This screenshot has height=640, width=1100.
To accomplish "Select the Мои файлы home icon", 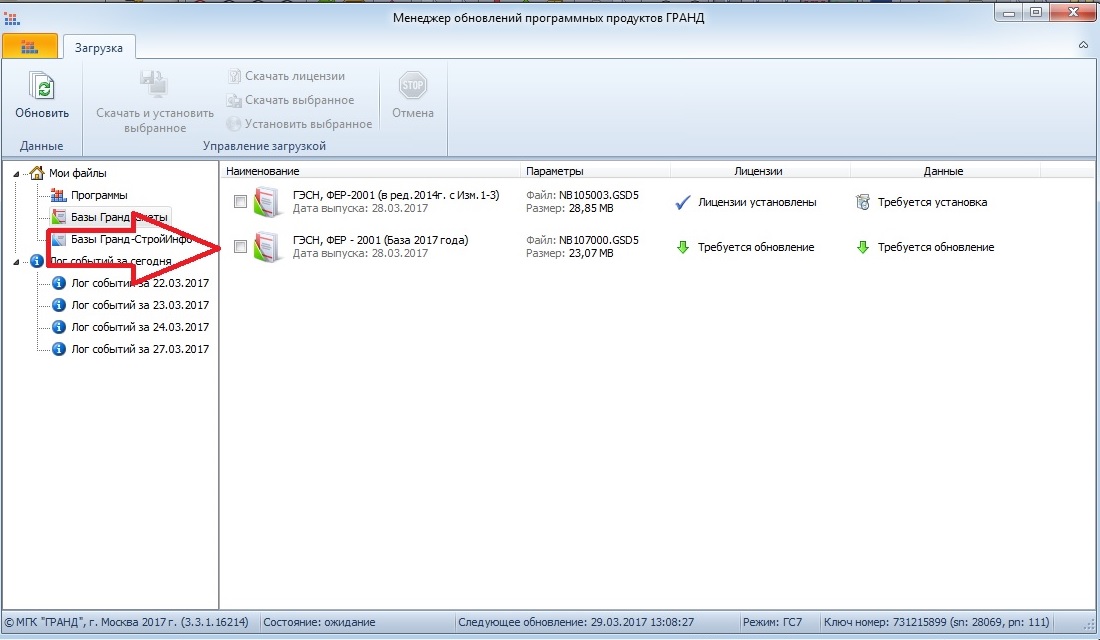I will pos(36,173).
